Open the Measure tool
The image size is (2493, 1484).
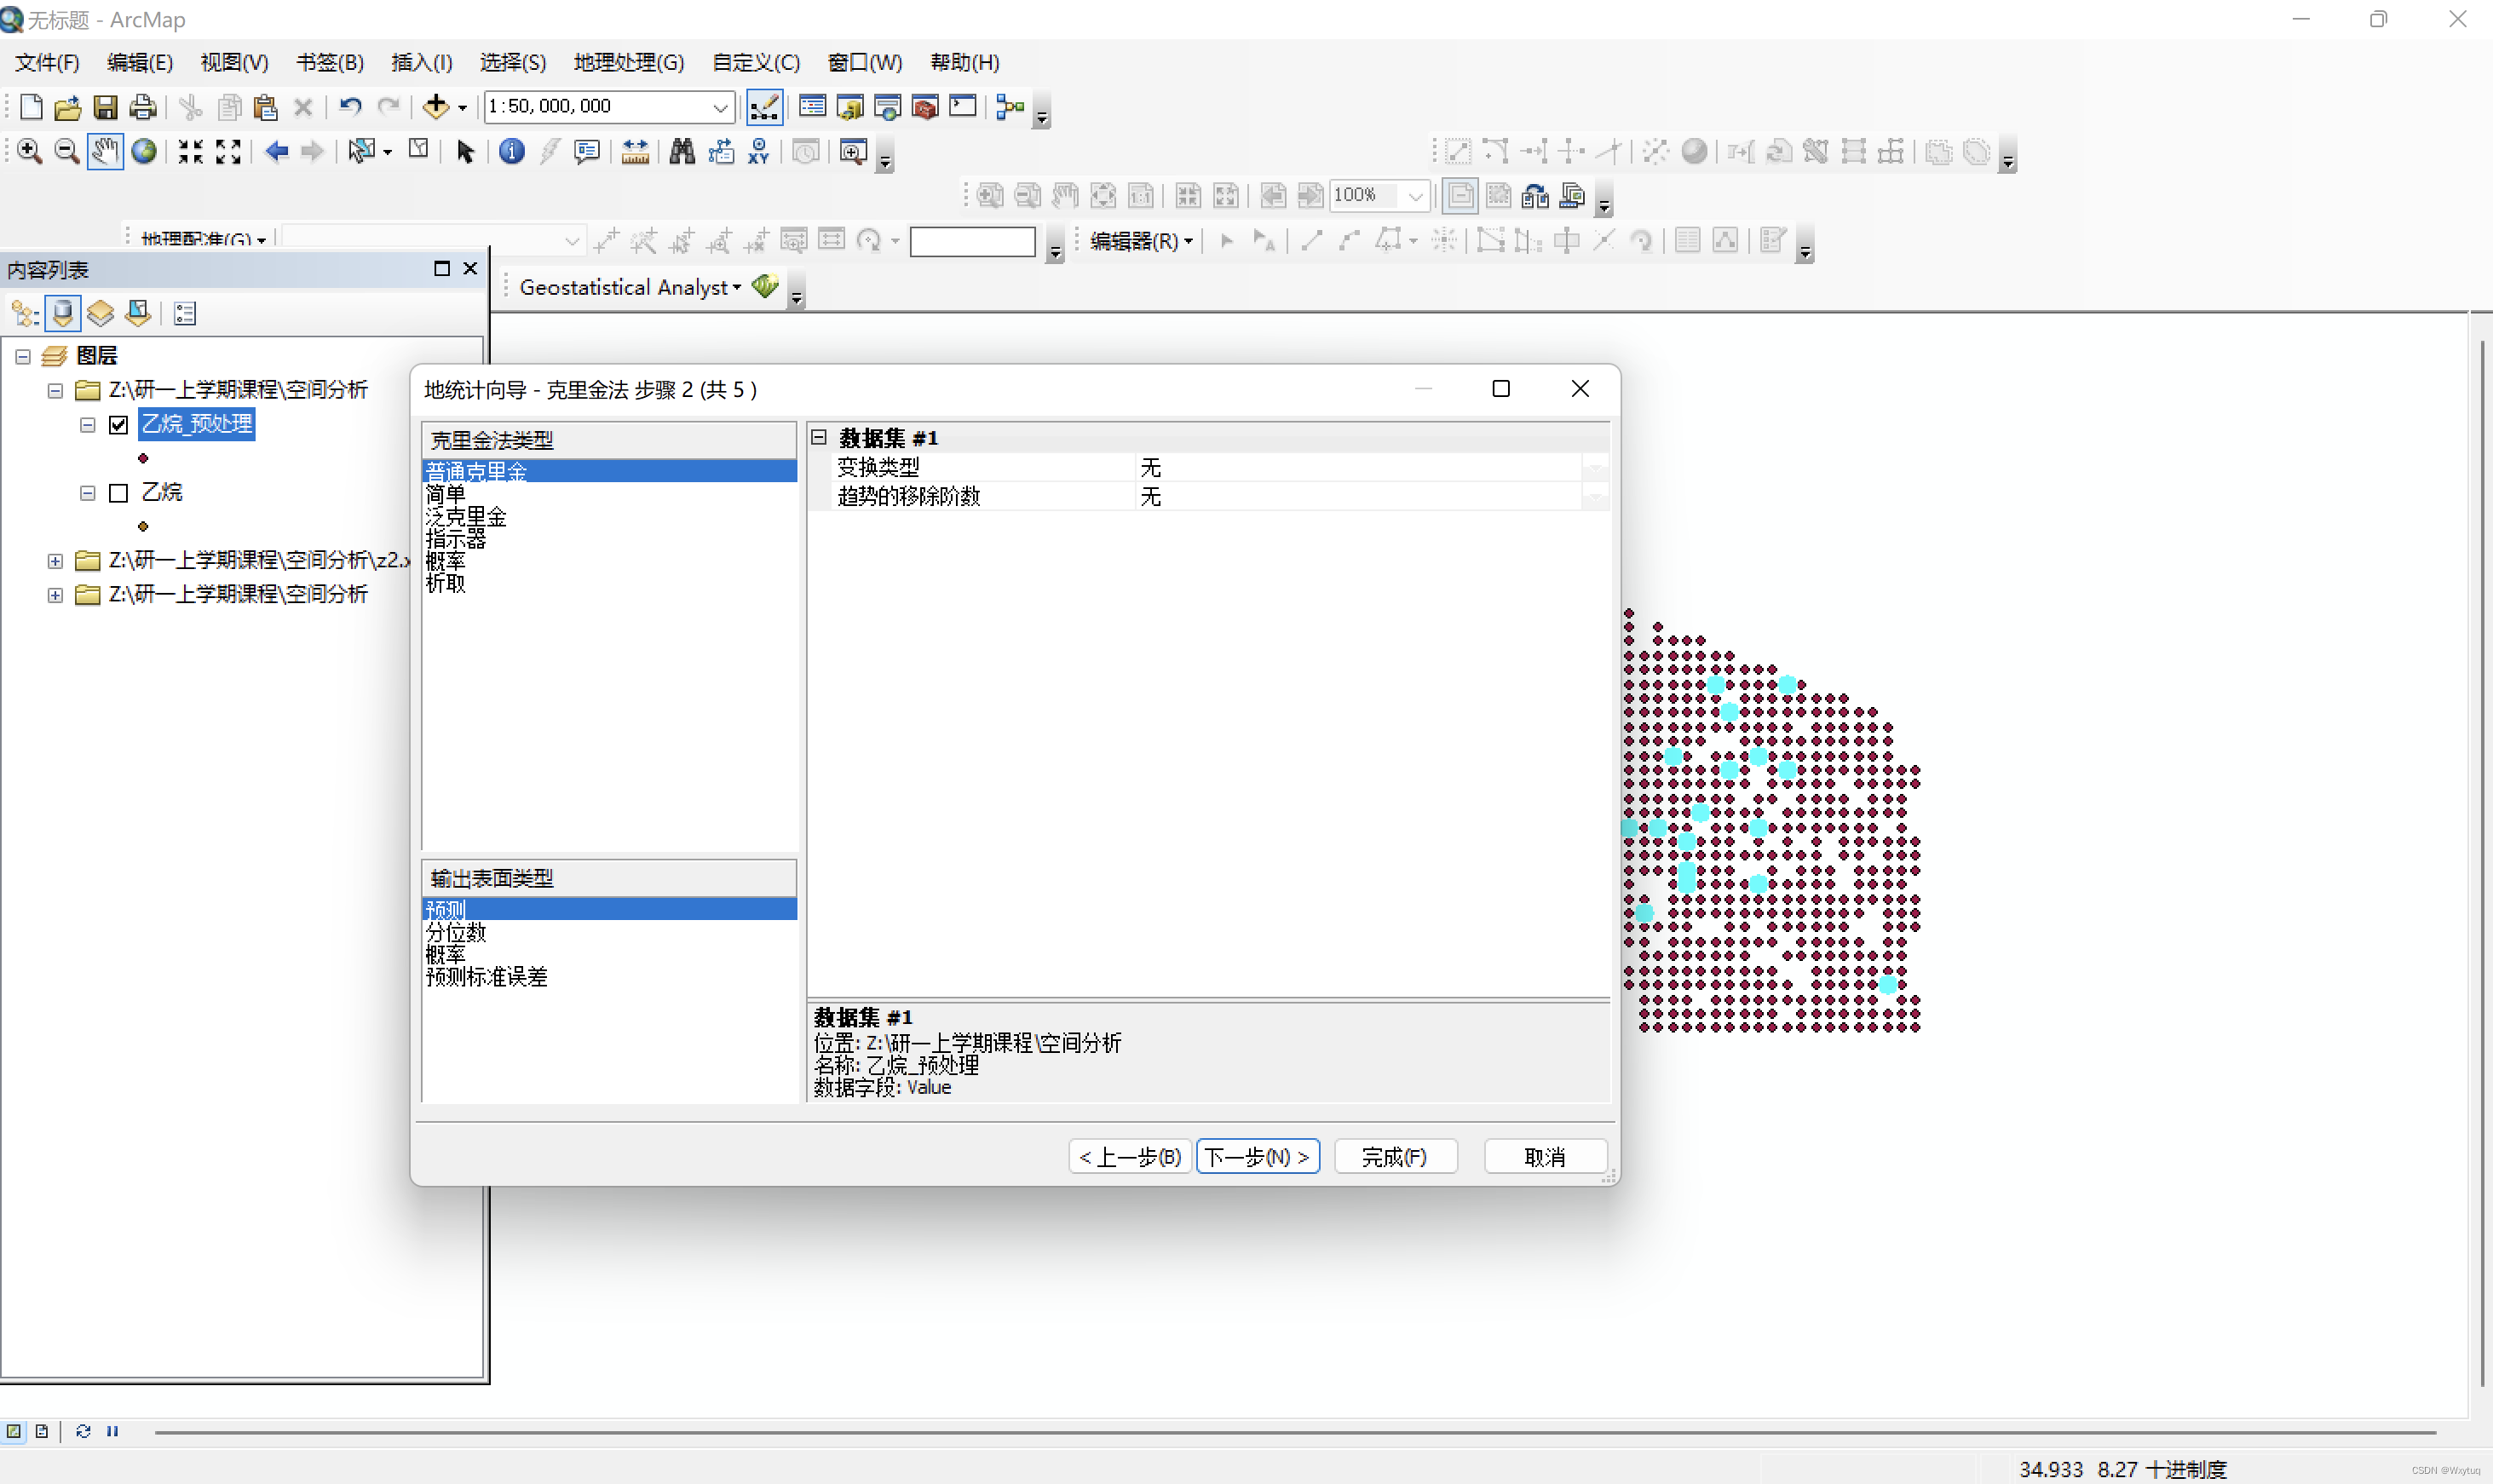[635, 151]
